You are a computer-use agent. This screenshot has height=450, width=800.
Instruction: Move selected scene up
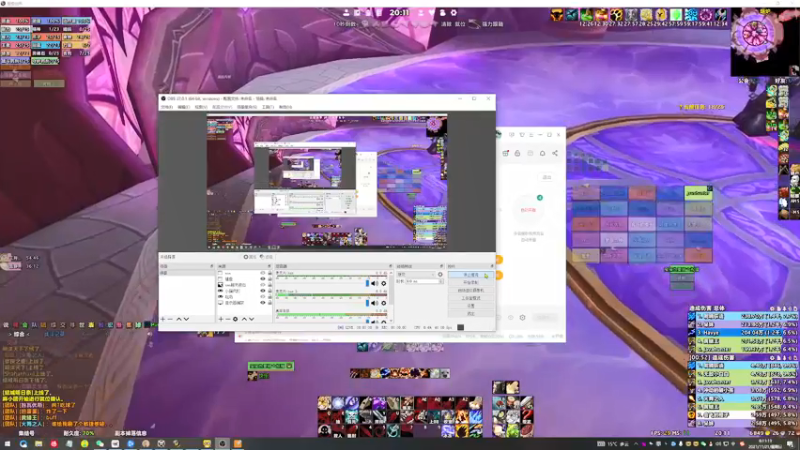[x=179, y=319]
